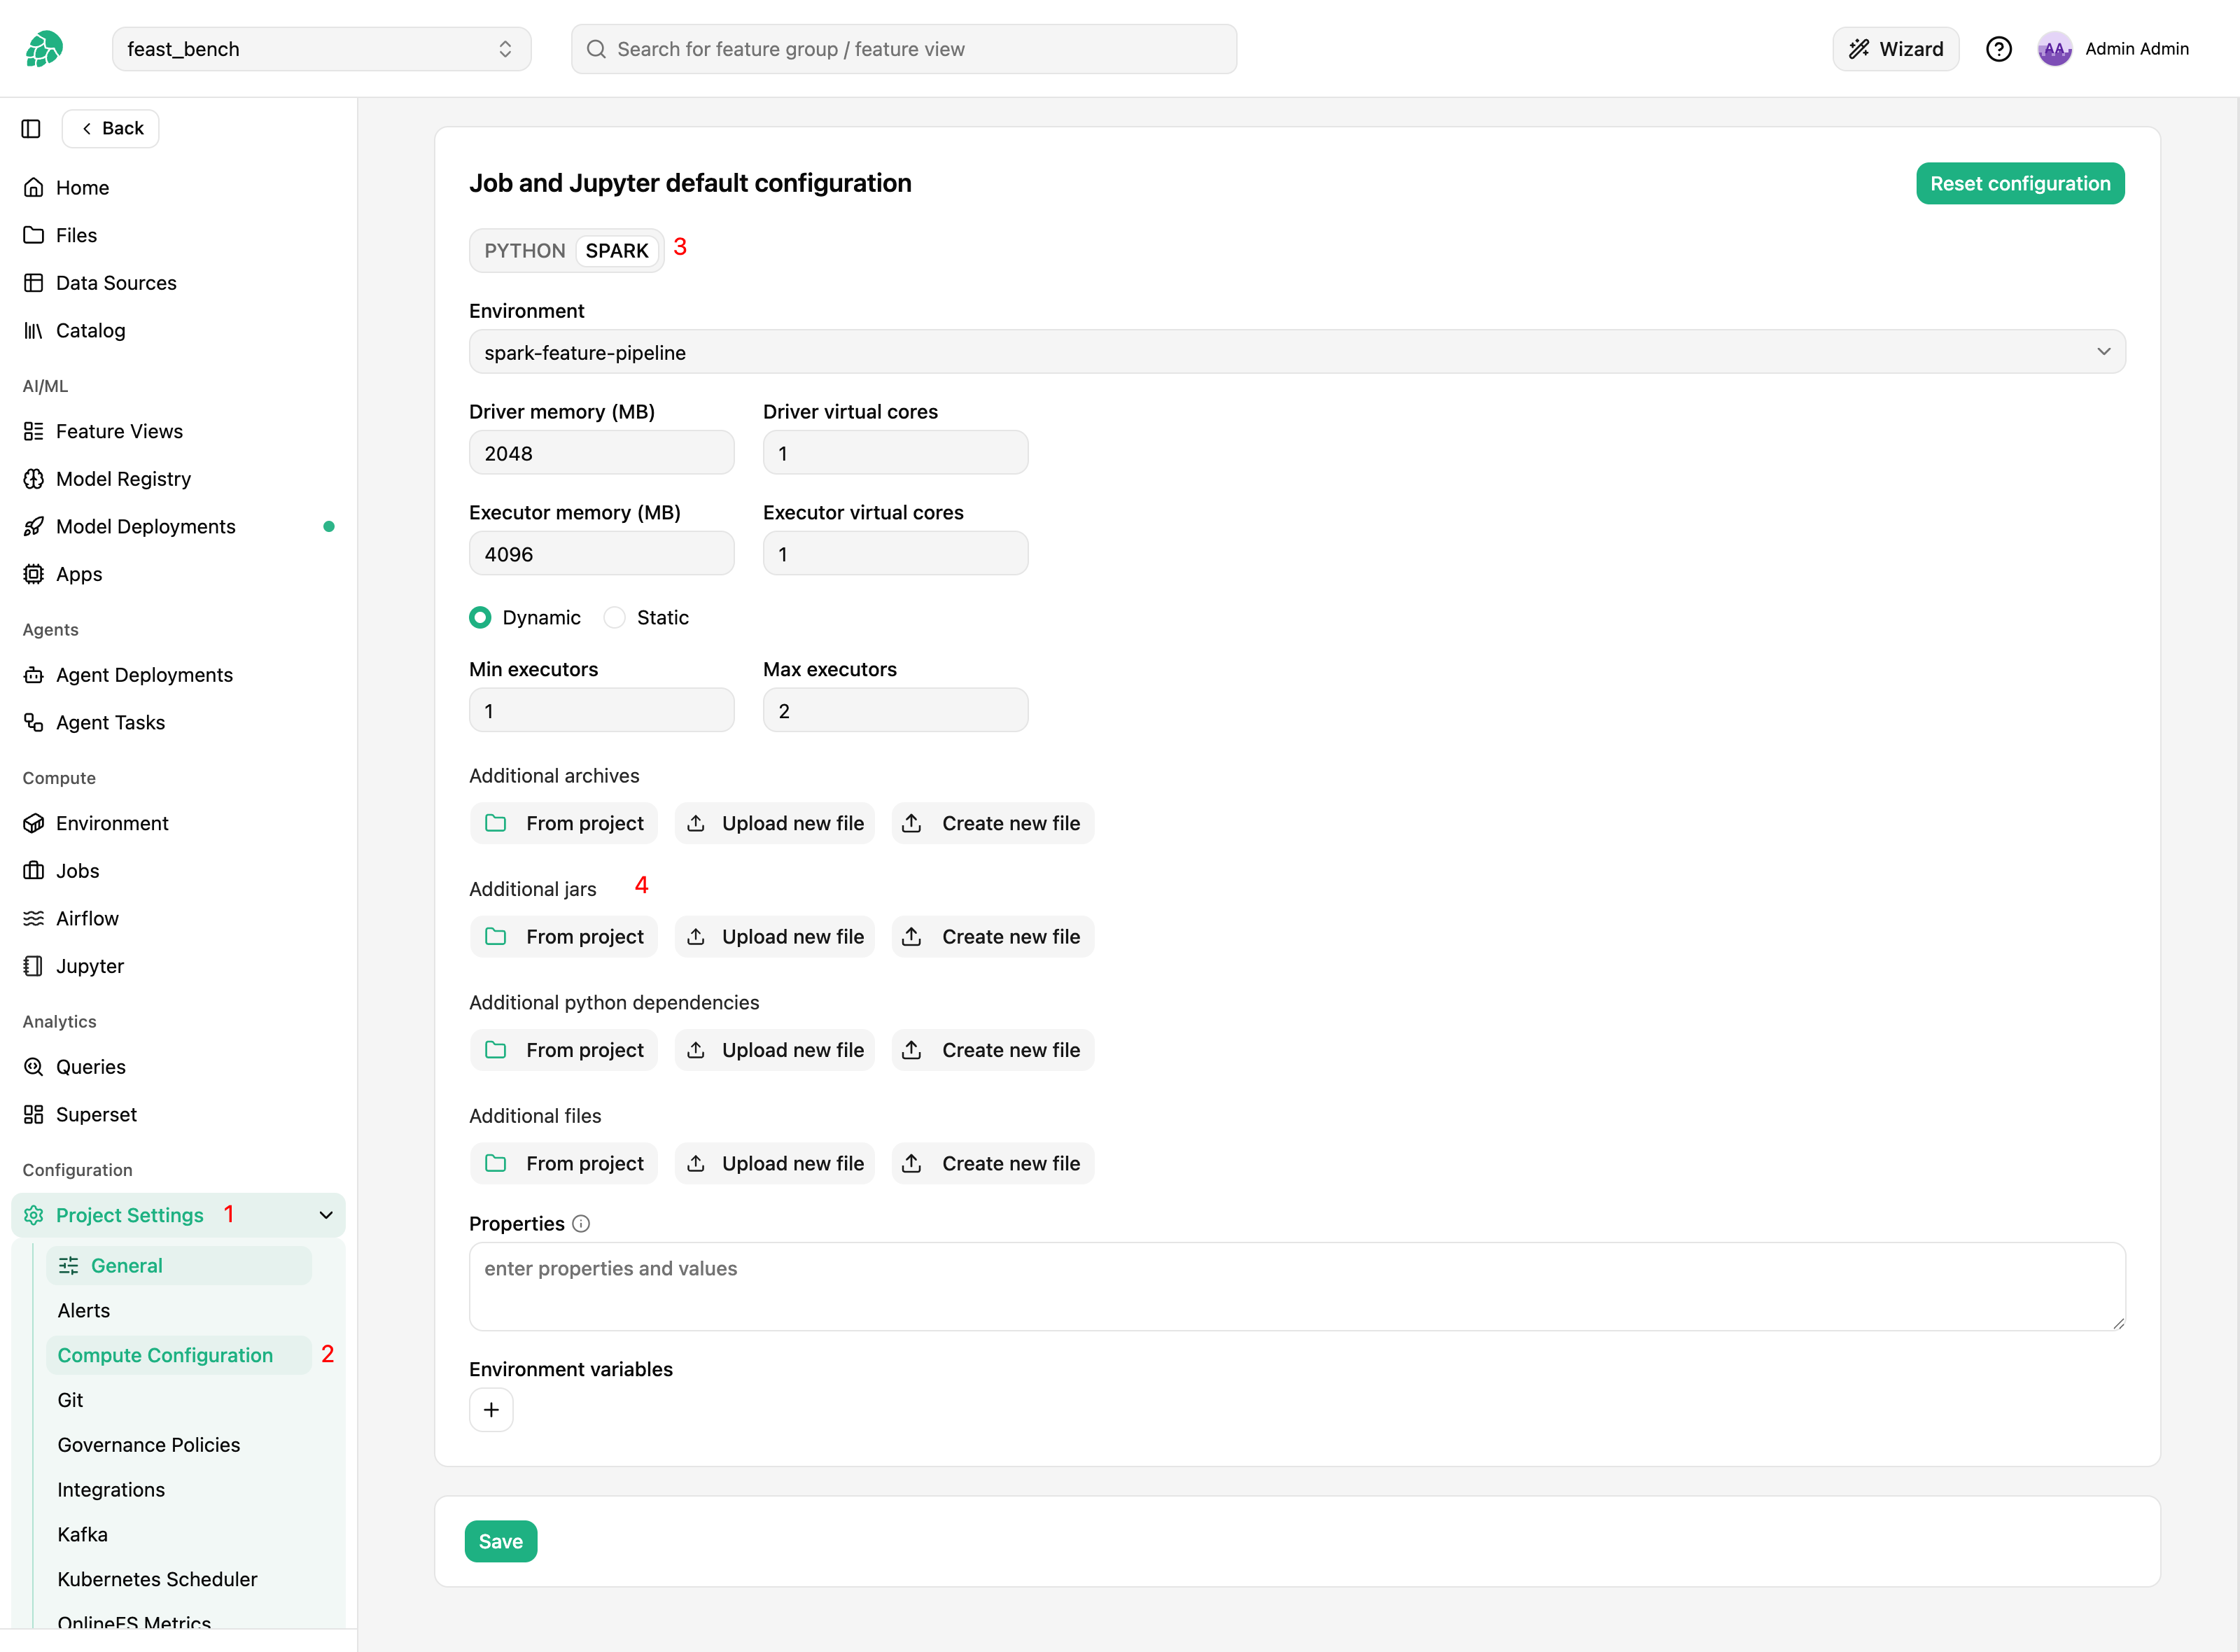Click the Admin Admin avatar
Viewport: 2240px width, 1652px height.
coord(2054,49)
